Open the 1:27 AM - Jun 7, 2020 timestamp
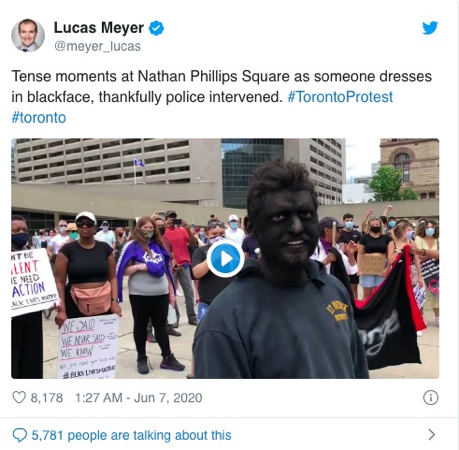 (139, 398)
